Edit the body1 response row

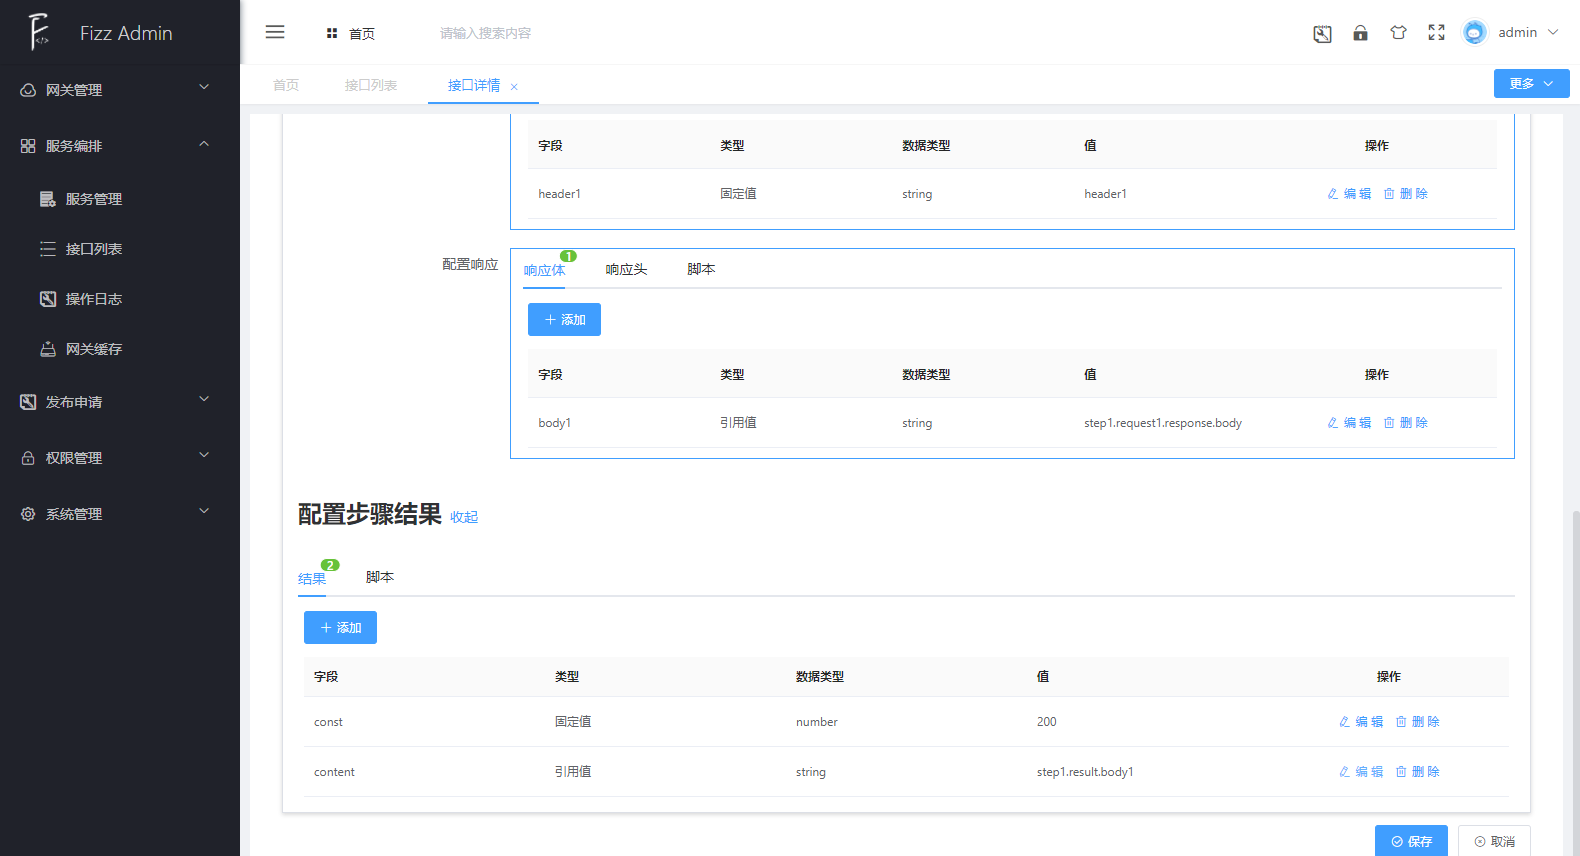[1349, 423]
